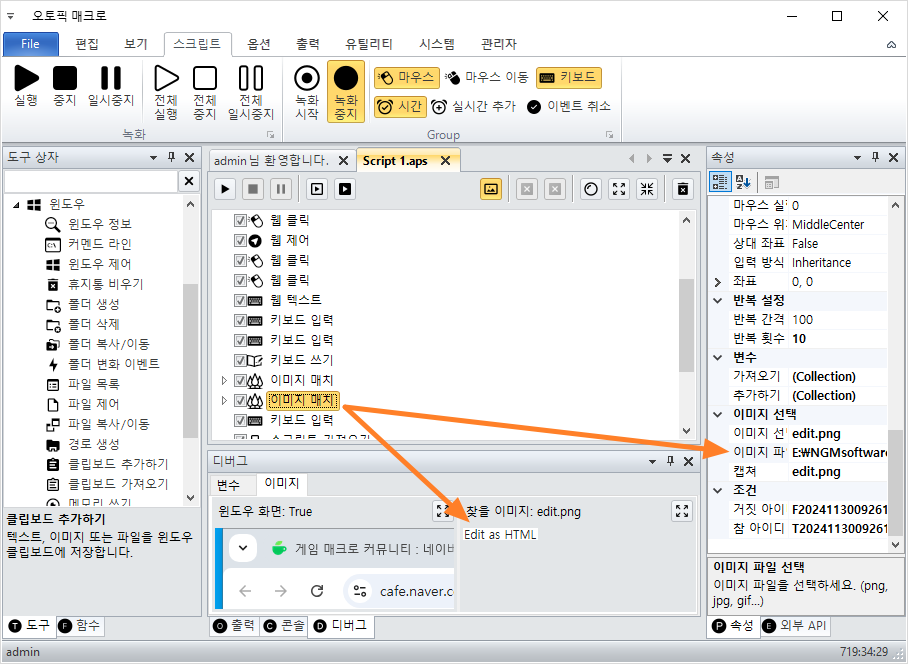This screenshot has width=908, height=664.
Task: Select 윈도우 정보 in the toolbox
Action: point(100,224)
